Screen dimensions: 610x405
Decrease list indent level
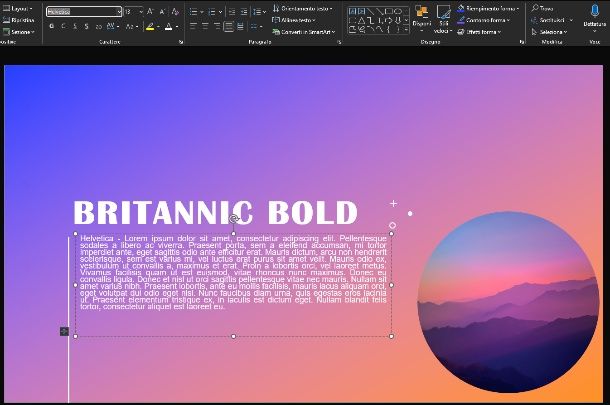(232, 12)
